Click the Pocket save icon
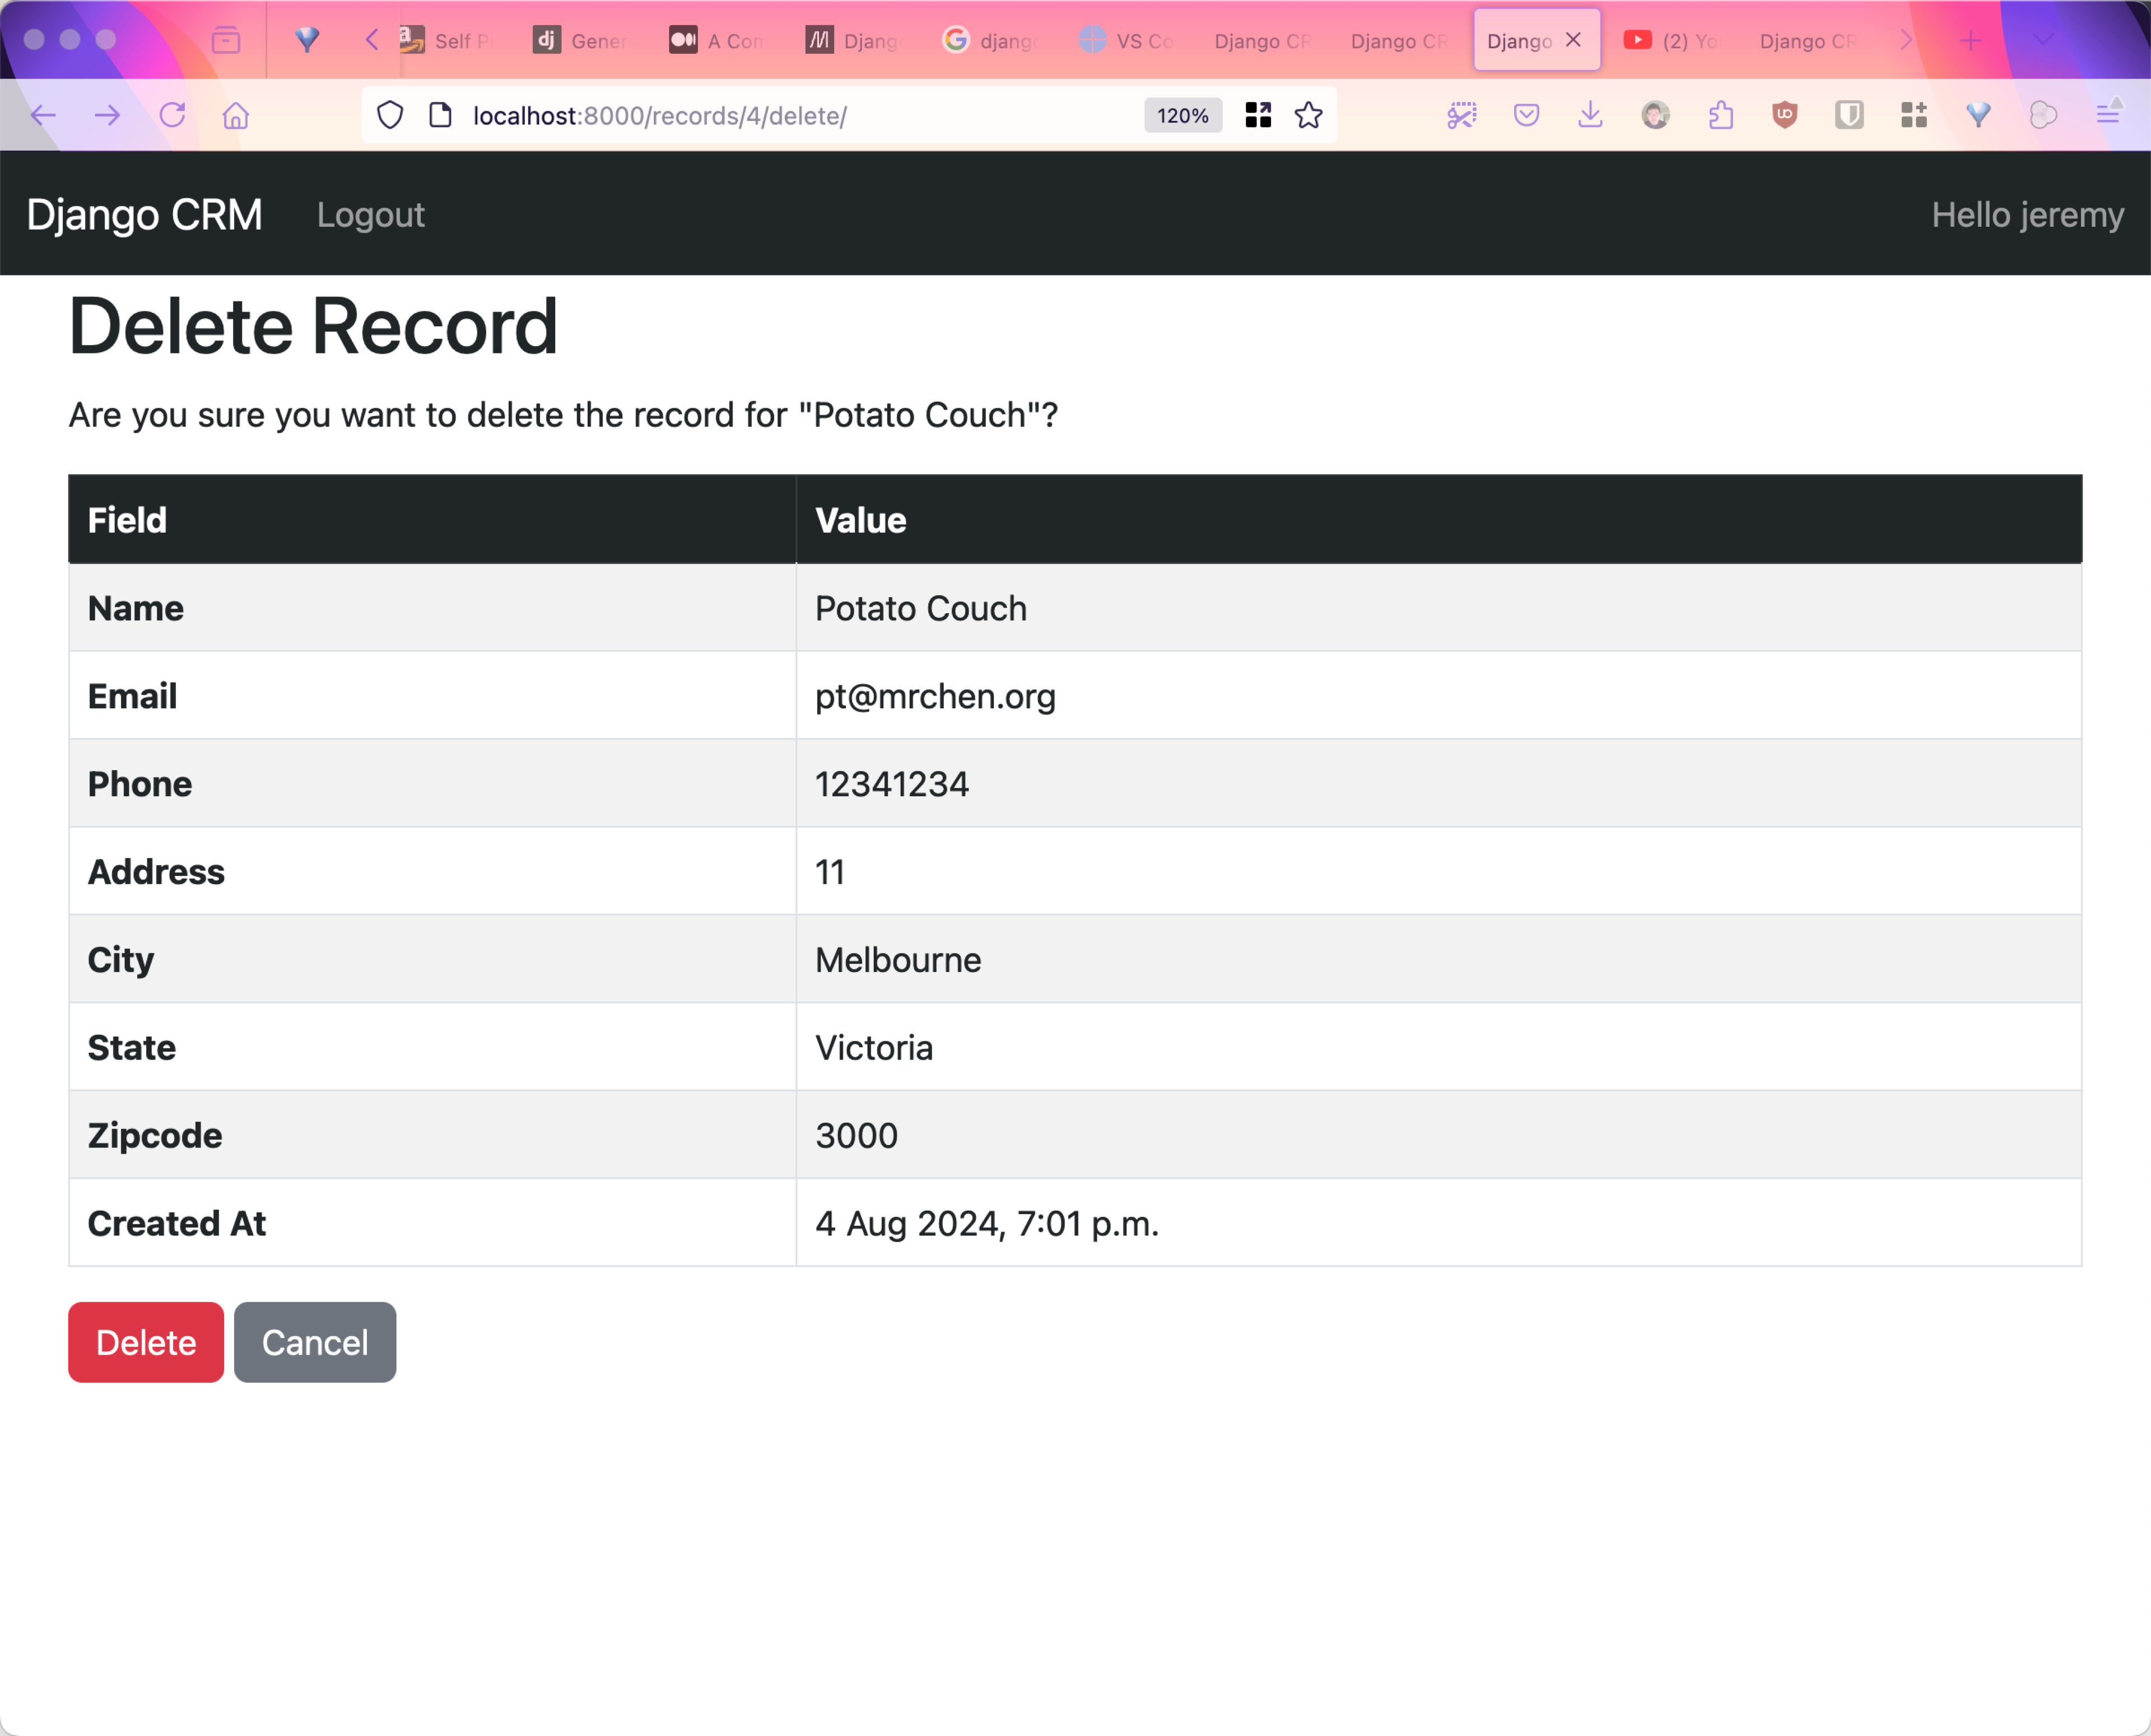This screenshot has width=2151, height=1736. click(1526, 115)
